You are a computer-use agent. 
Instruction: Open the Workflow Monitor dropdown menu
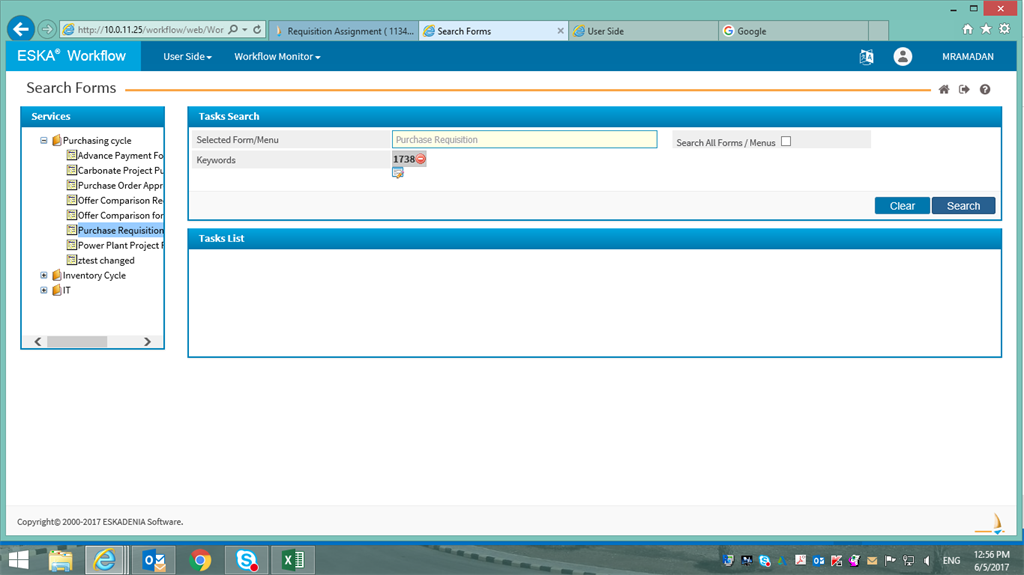pyautogui.click(x=277, y=57)
